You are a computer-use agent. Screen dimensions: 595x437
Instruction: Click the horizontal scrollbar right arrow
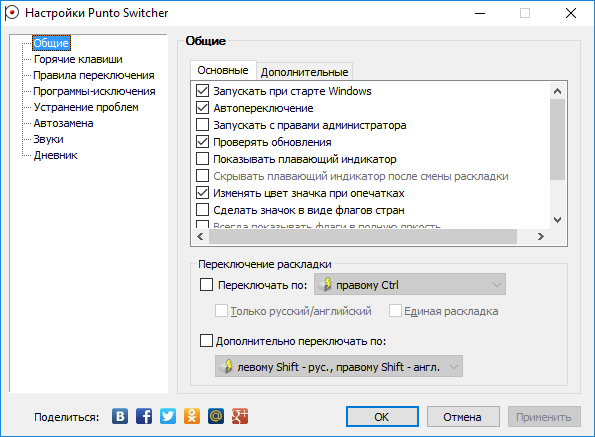click(541, 237)
